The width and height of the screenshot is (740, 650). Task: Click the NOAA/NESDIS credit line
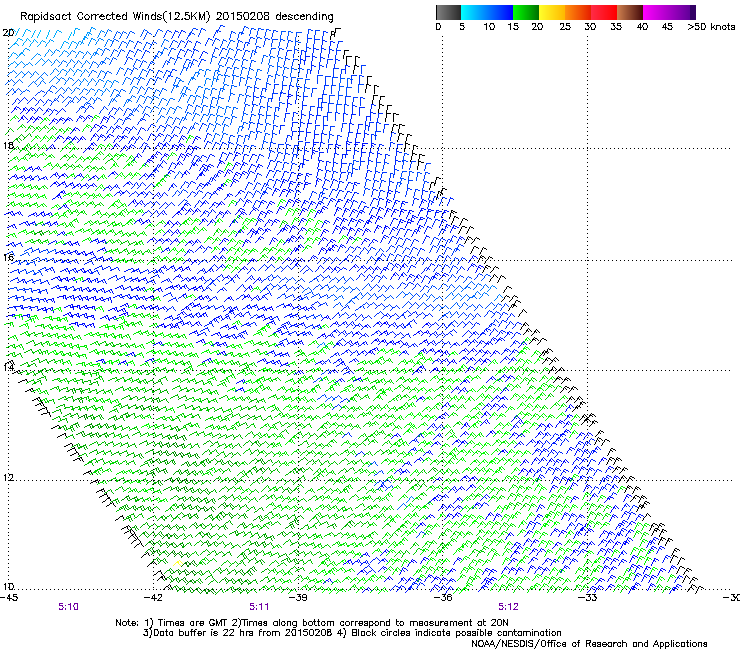click(x=589, y=643)
